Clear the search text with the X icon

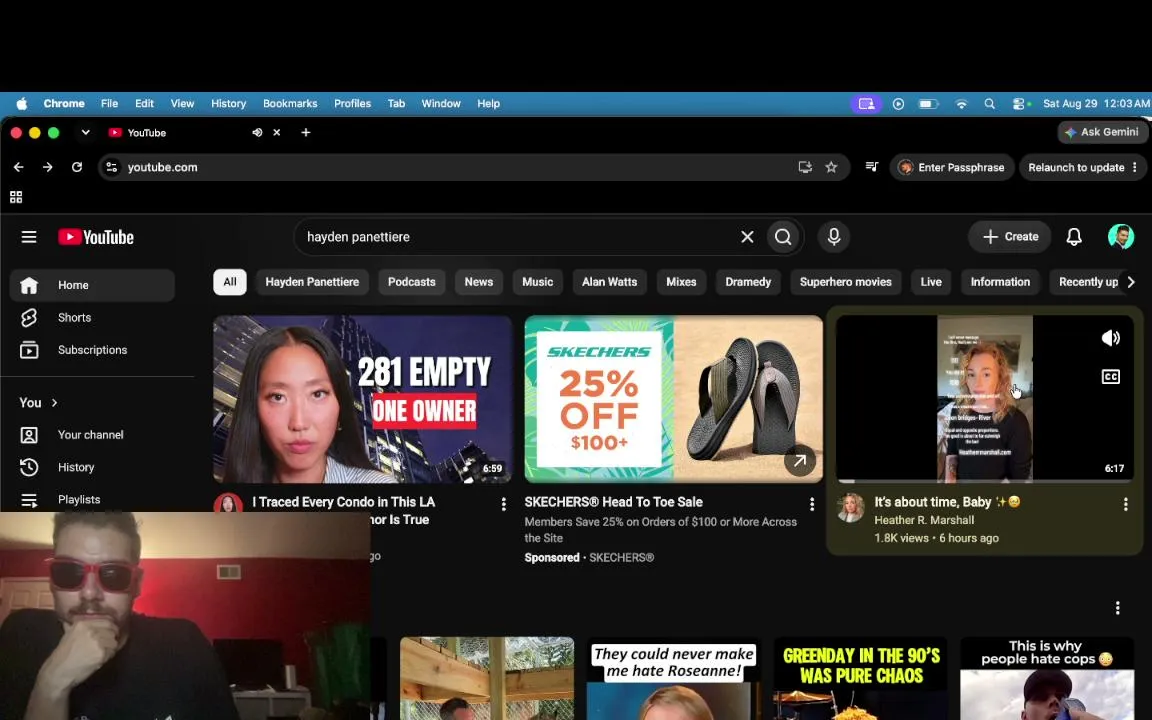[x=747, y=237]
